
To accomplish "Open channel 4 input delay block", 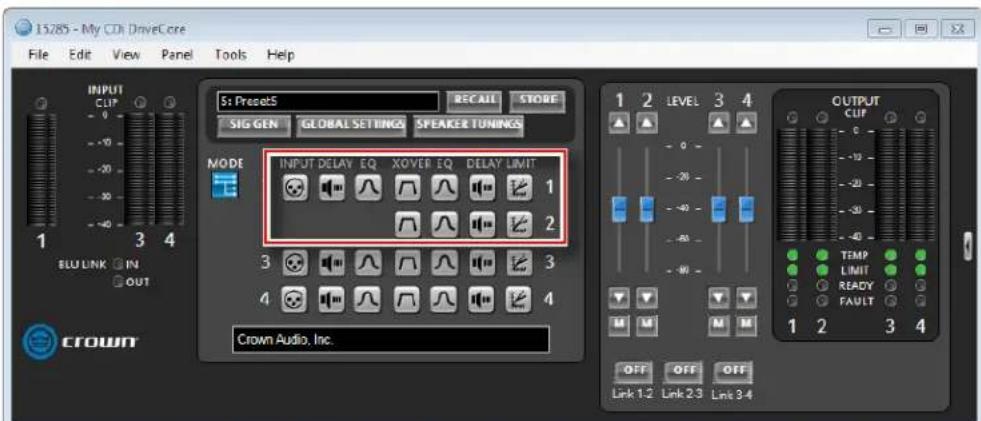I will click(x=332, y=299).
